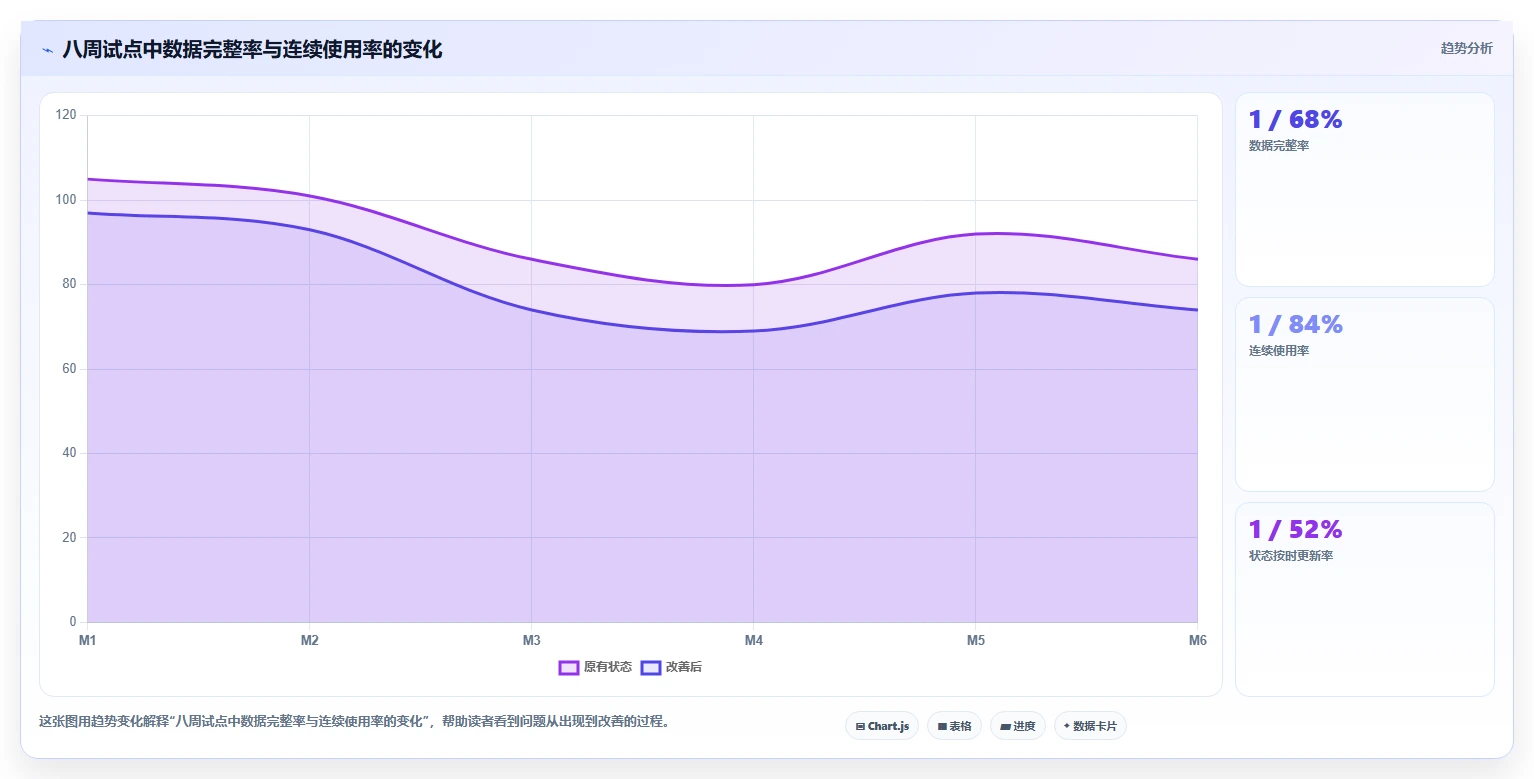Click the M1 x-axis label
This screenshot has width=1534, height=779.
tap(87, 641)
